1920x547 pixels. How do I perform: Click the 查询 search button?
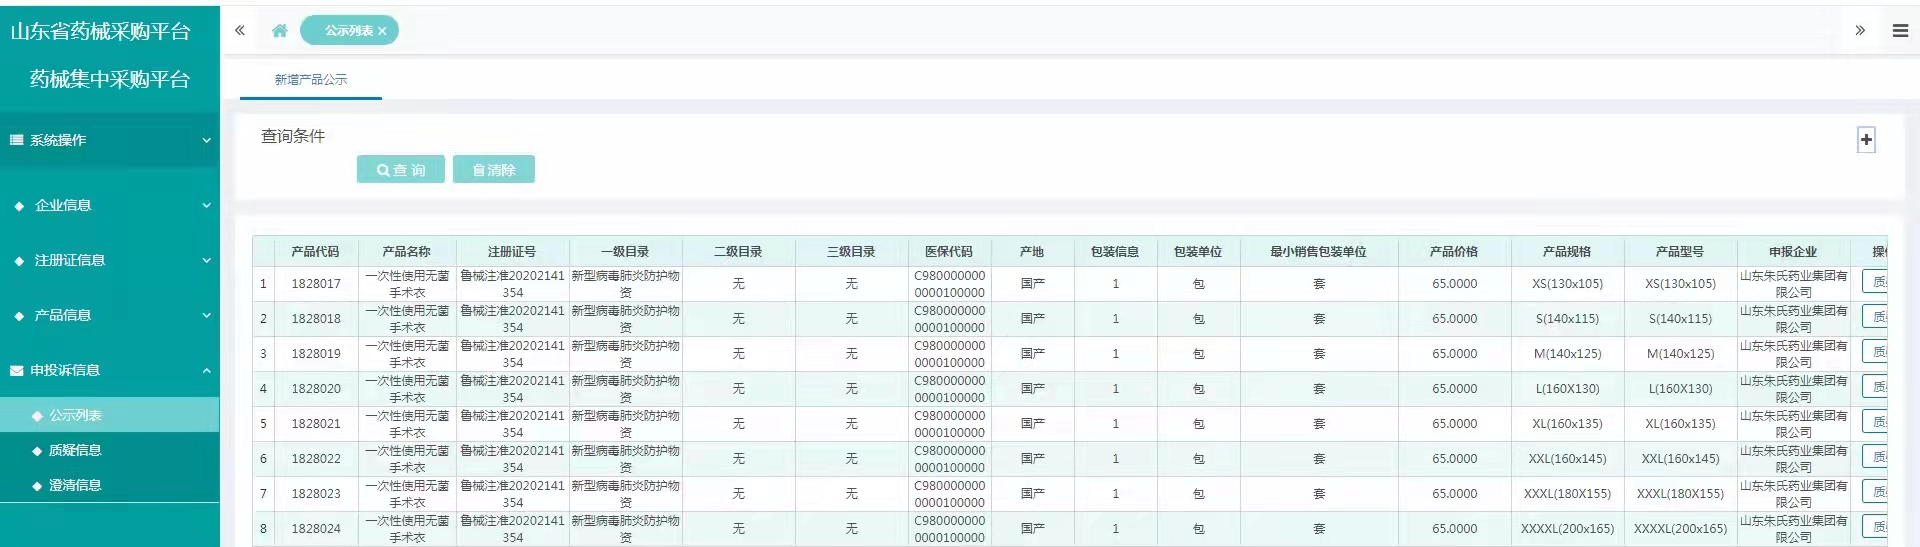400,170
